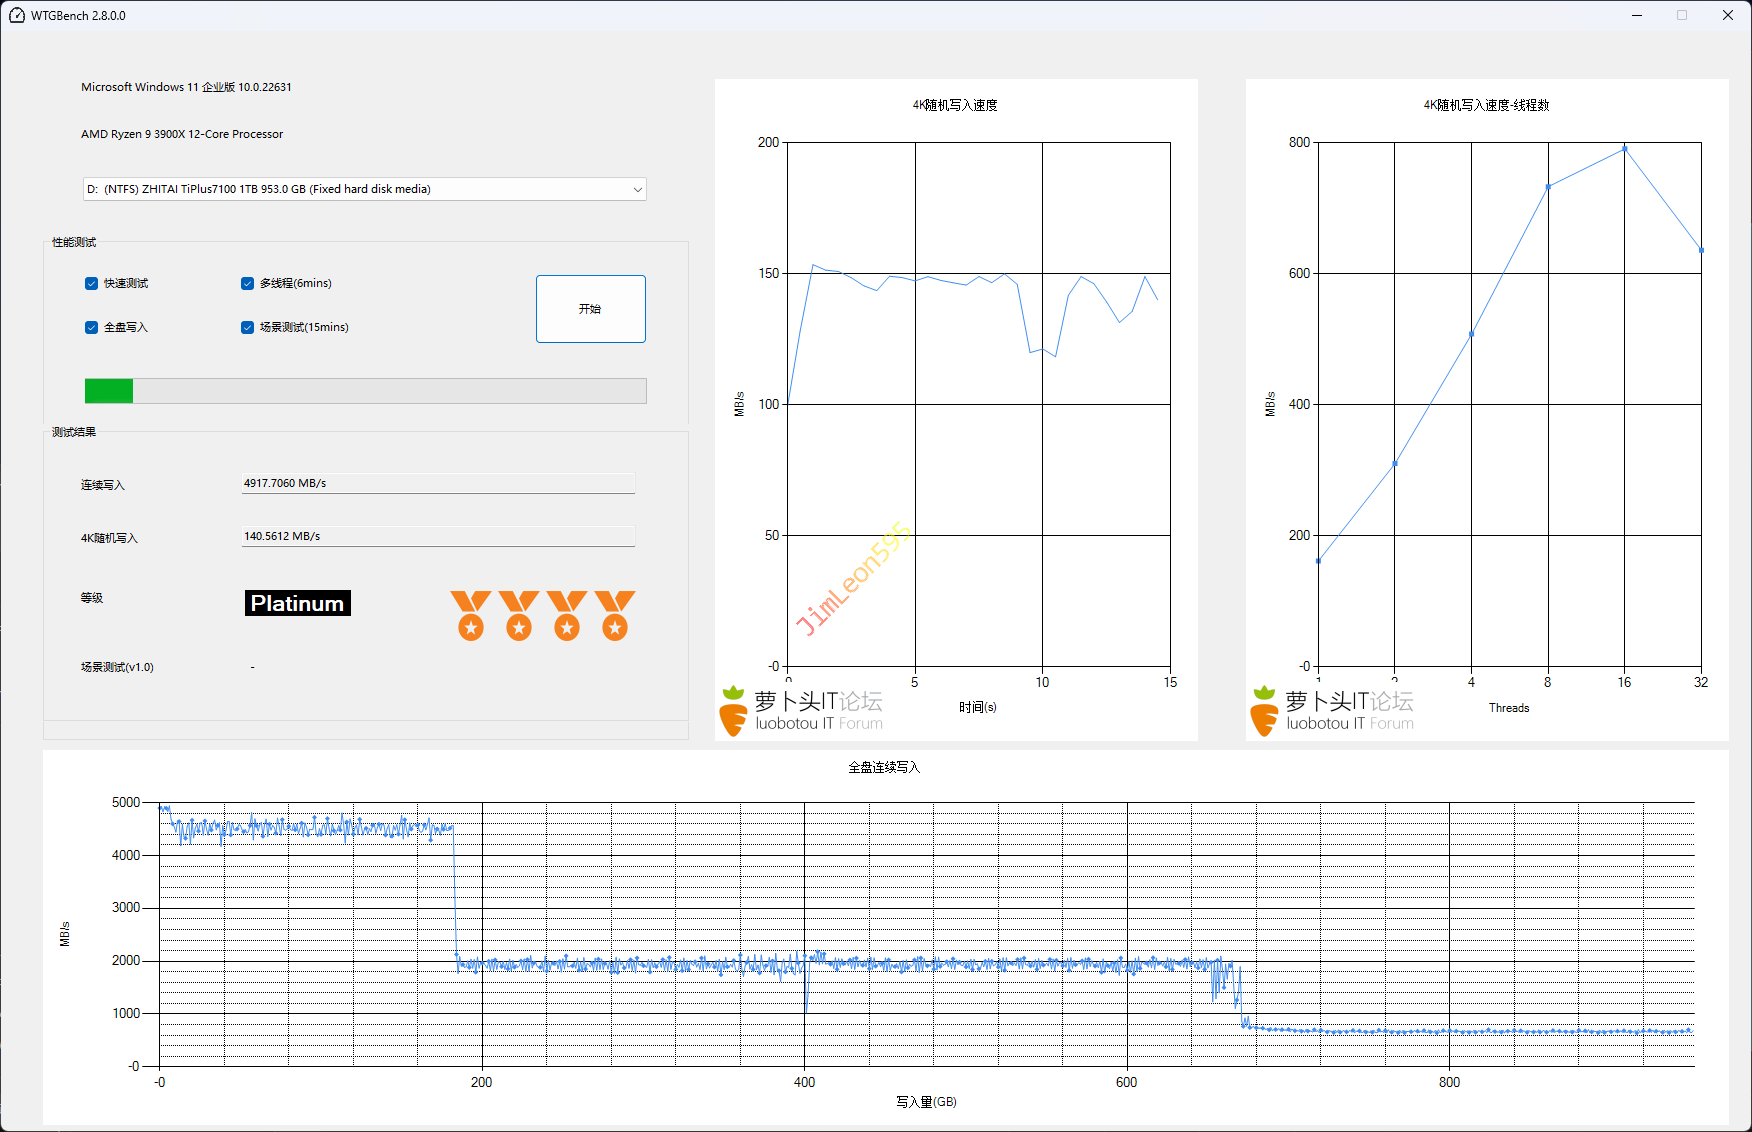Click the Platinum grade badge
The height and width of the screenshot is (1132, 1752).
coord(297,603)
